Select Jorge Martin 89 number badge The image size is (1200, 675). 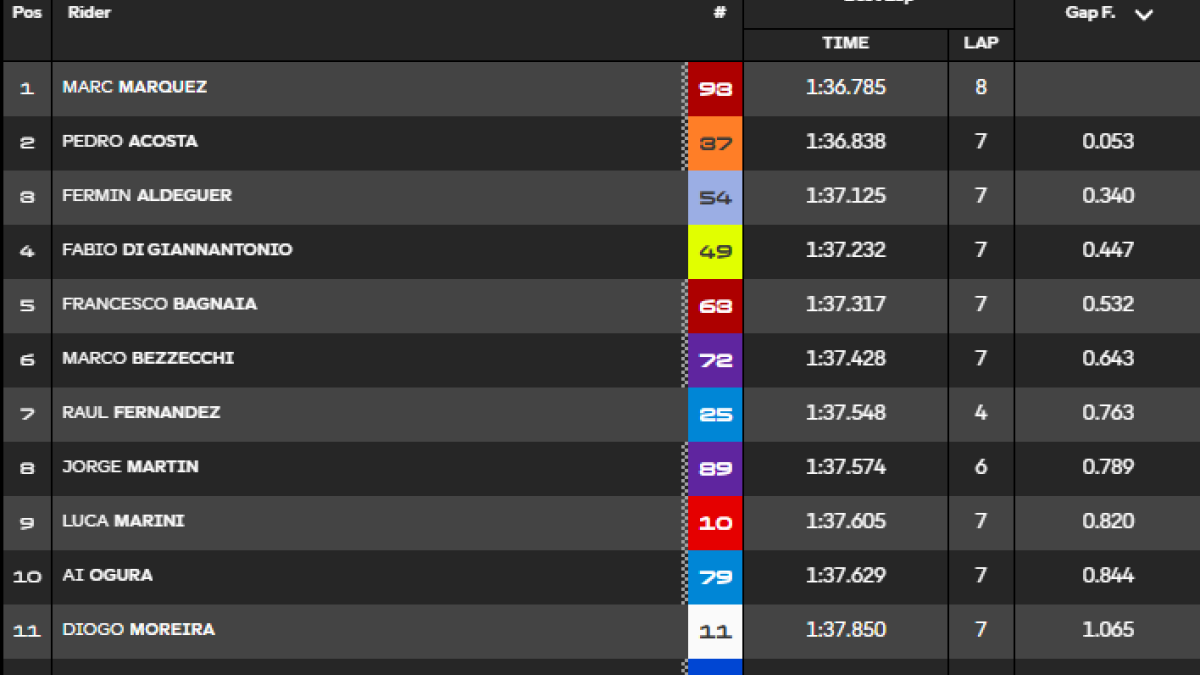click(715, 468)
